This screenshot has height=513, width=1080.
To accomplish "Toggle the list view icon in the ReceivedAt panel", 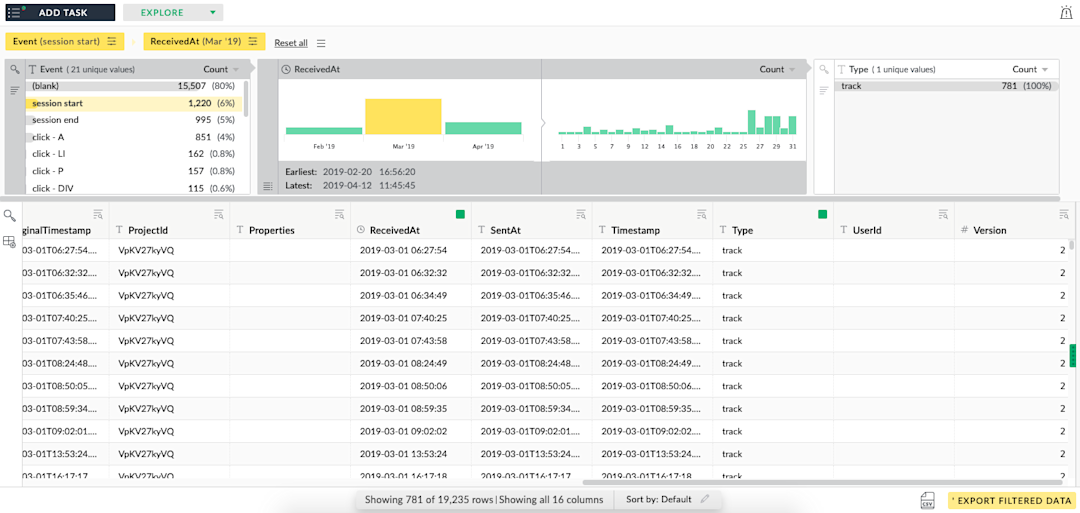I will pos(268,186).
